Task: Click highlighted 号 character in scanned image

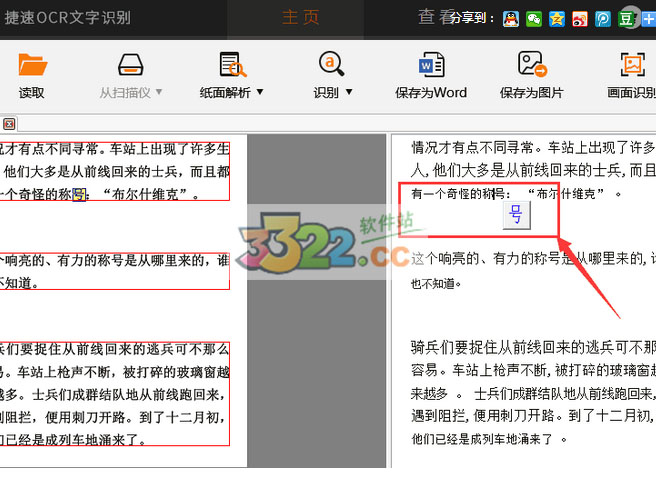Action: (x=79, y=194)
